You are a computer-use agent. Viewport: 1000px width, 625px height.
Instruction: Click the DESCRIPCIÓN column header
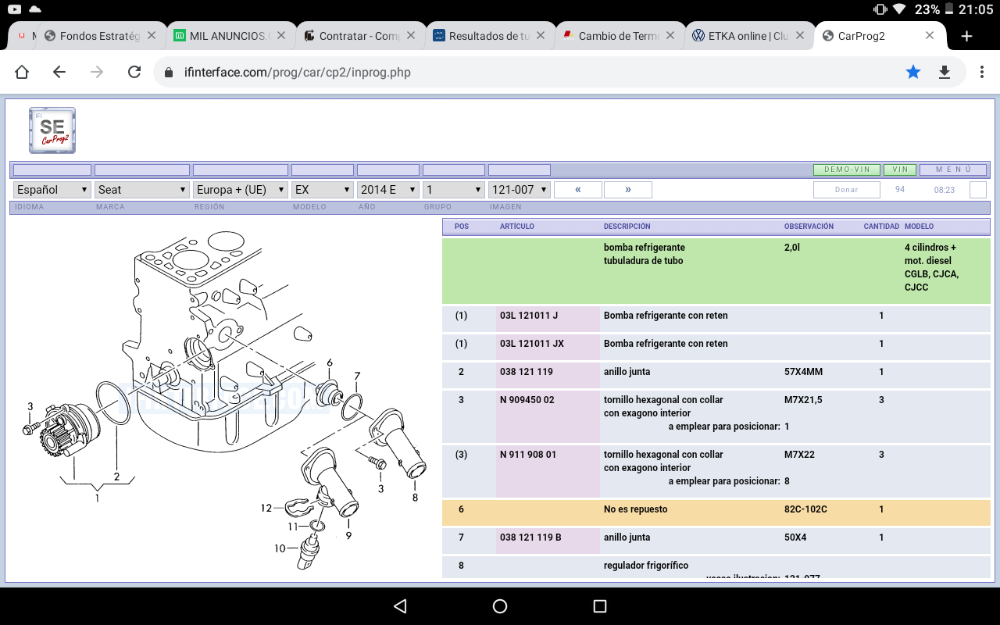(x=627, y=226)
